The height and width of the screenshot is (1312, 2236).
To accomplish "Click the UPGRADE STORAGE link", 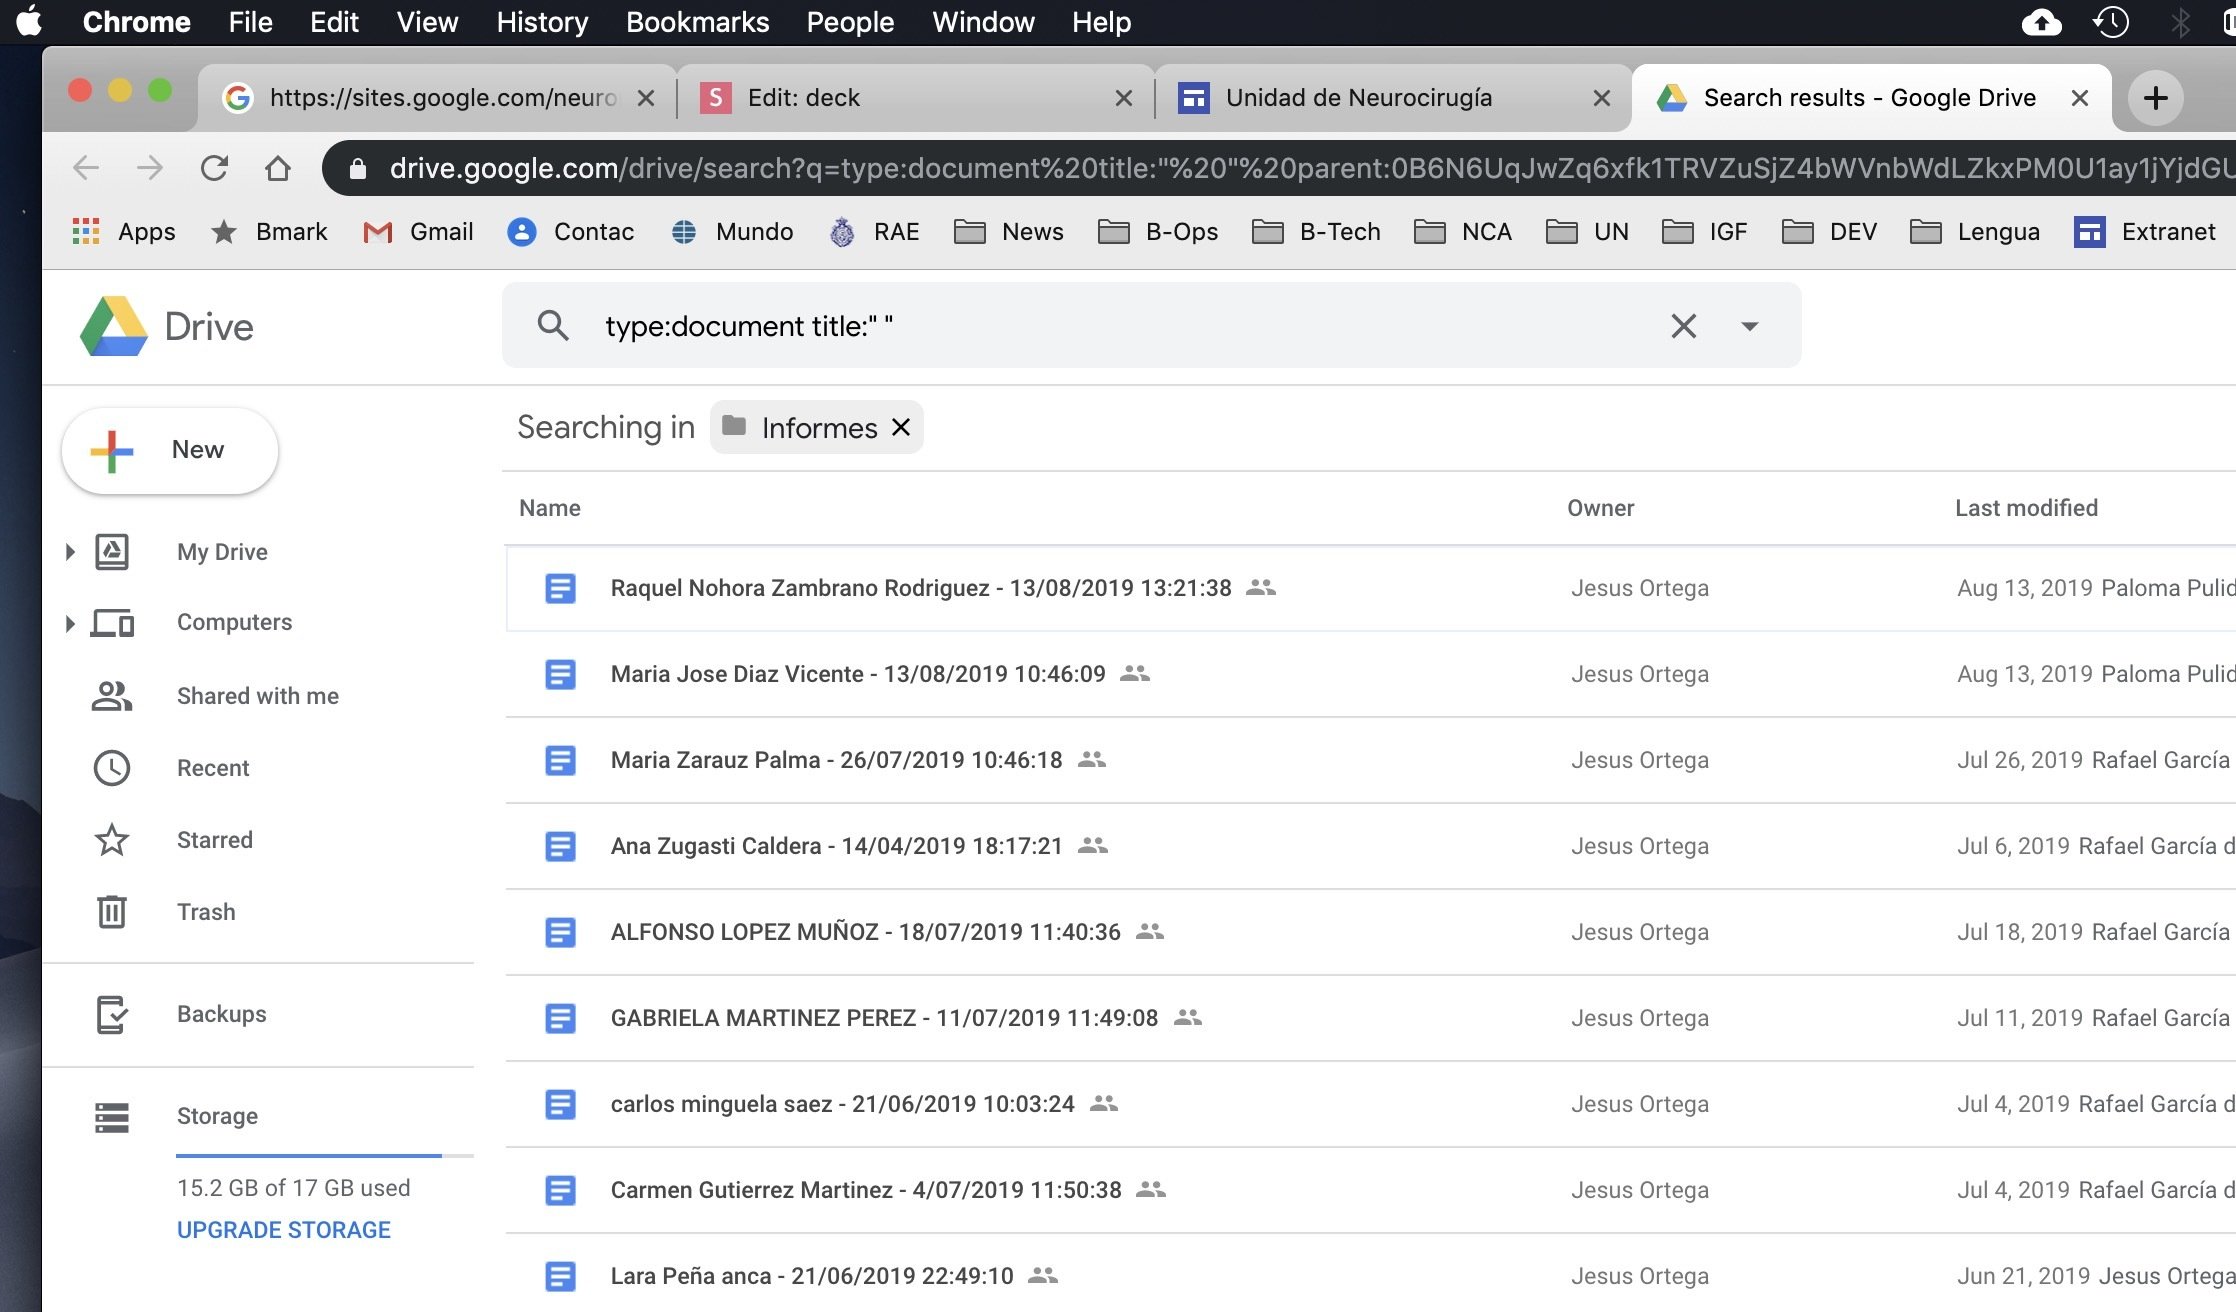I will pos(284,1229).
